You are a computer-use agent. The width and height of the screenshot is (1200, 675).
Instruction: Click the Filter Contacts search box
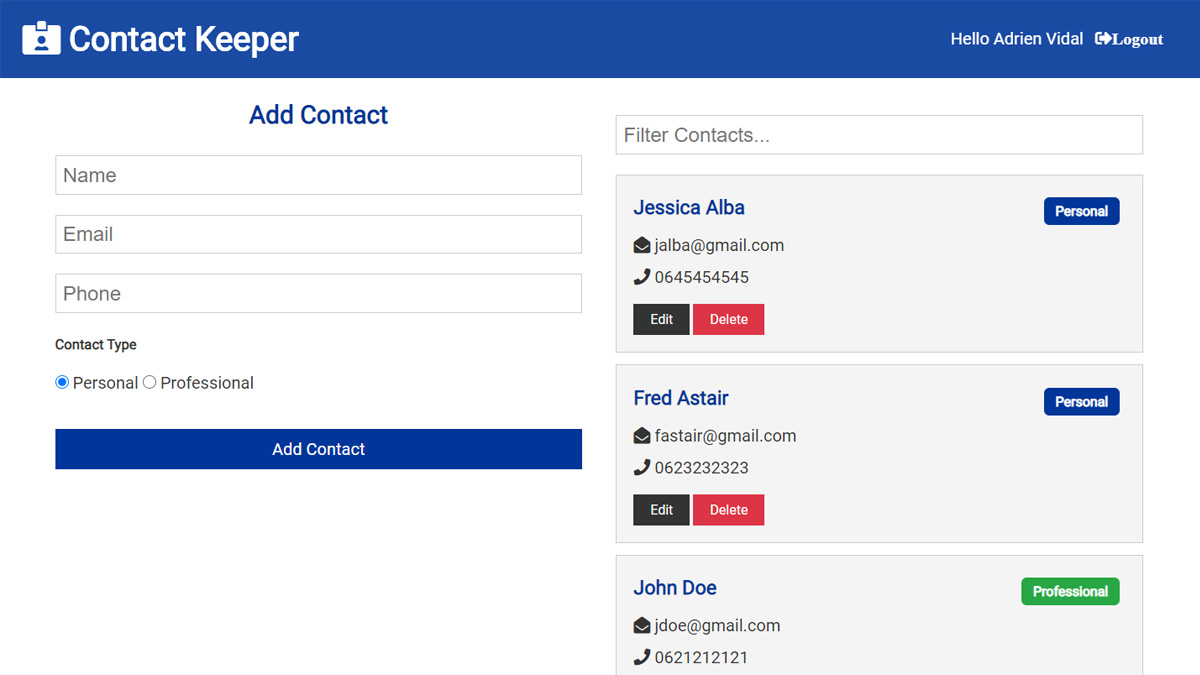879,135
